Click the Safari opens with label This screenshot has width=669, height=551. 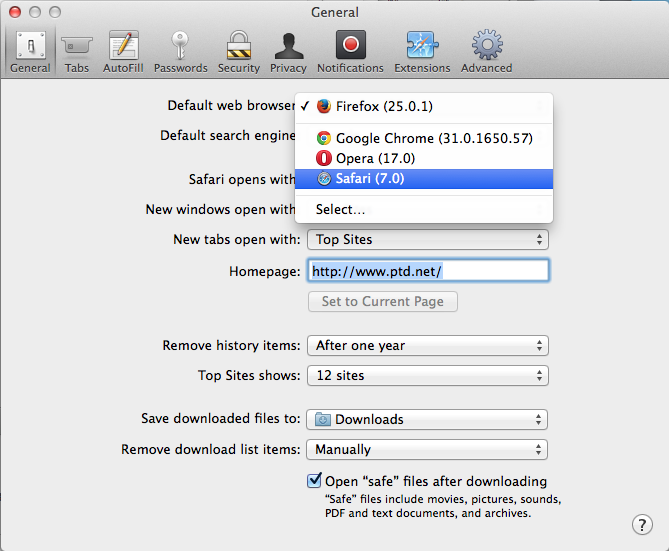pyautogui.click(x=242, y=179)
